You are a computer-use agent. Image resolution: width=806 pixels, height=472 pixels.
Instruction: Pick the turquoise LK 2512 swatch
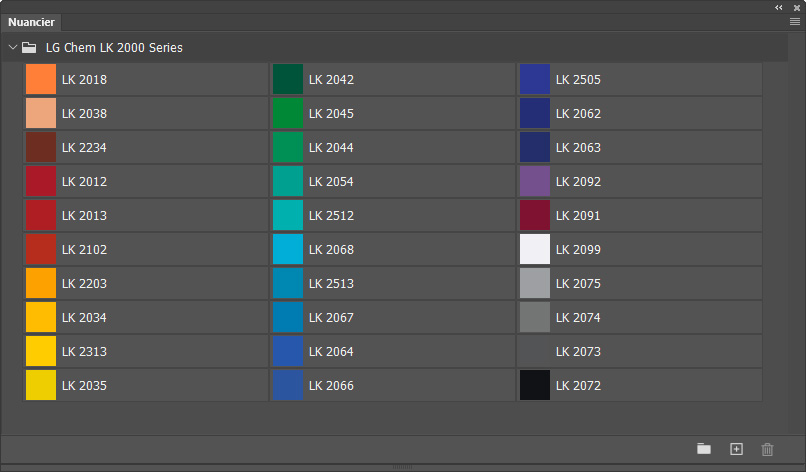(x=288, y=215)
